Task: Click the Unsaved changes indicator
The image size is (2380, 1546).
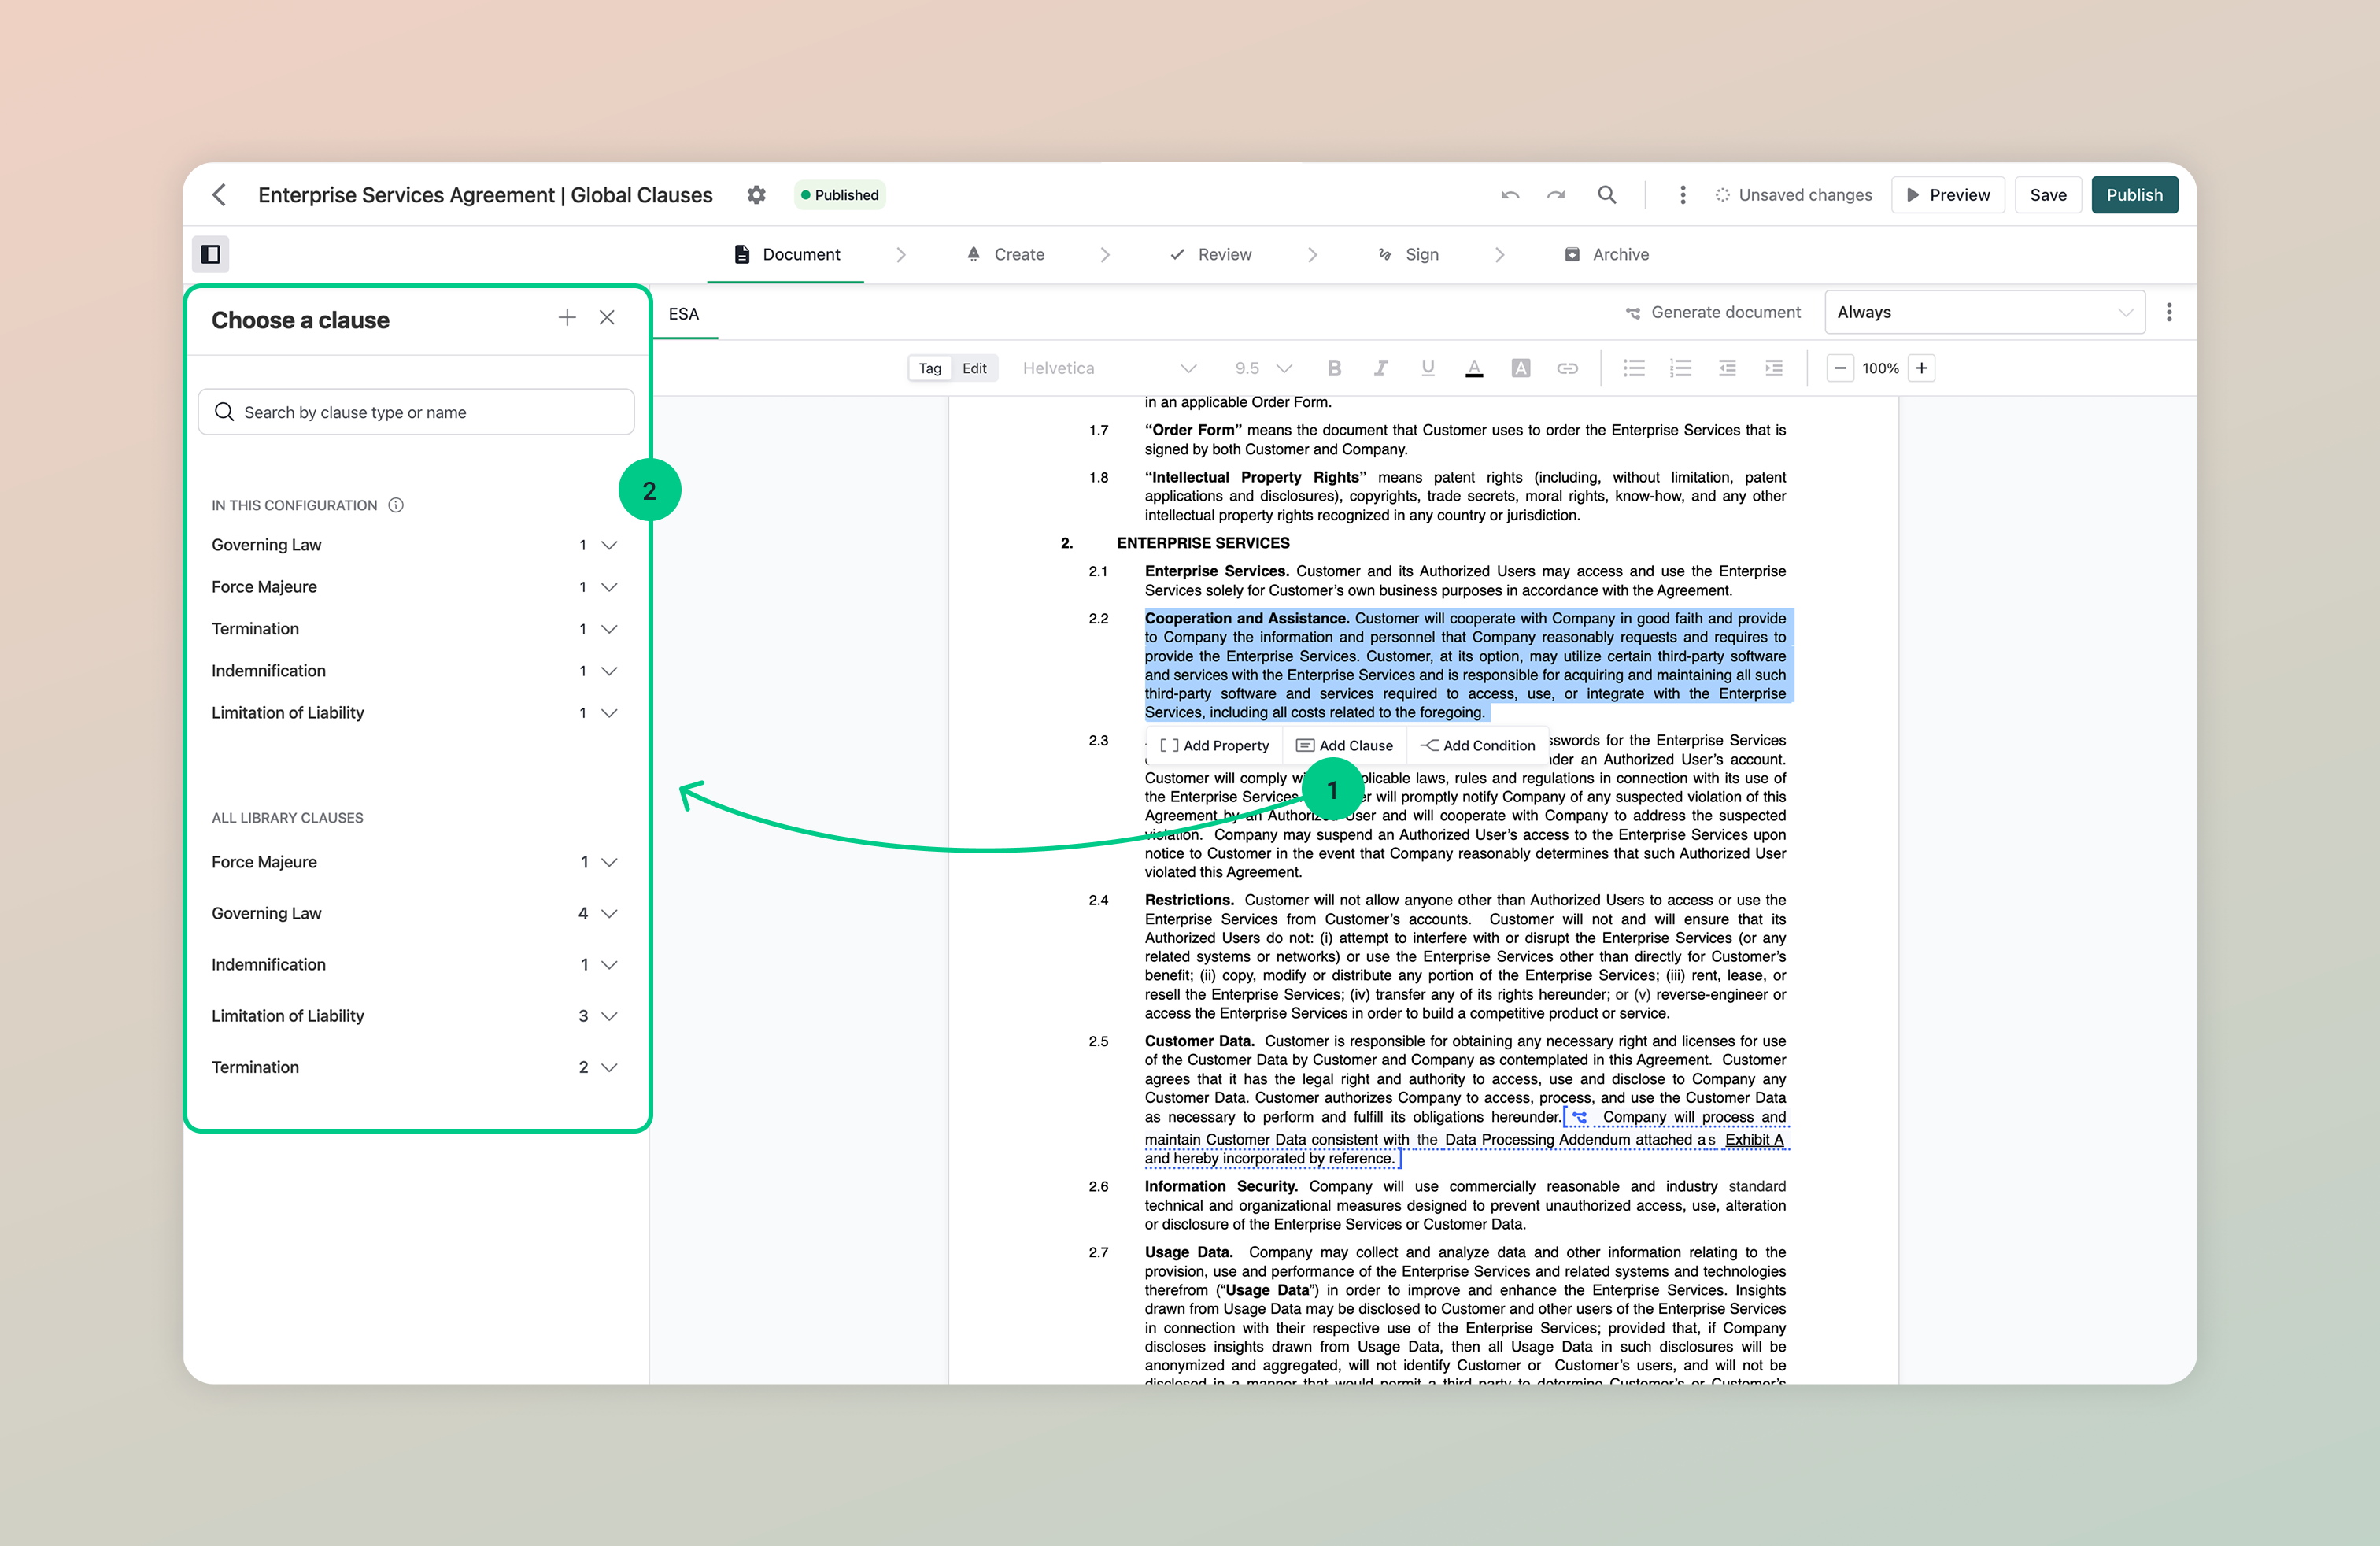Action: [x=1794, y=195]
